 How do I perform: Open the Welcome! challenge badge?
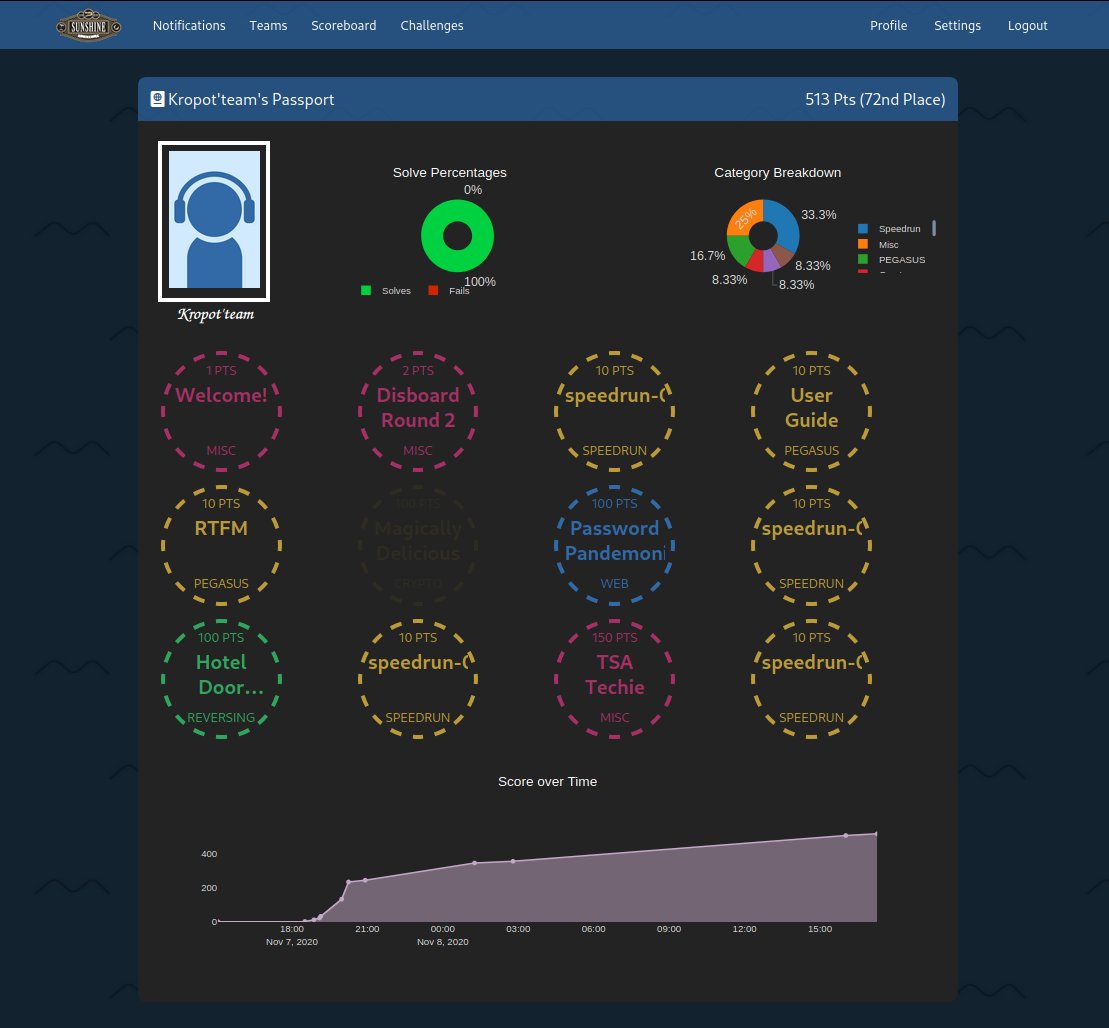click(x=221, y=411)
